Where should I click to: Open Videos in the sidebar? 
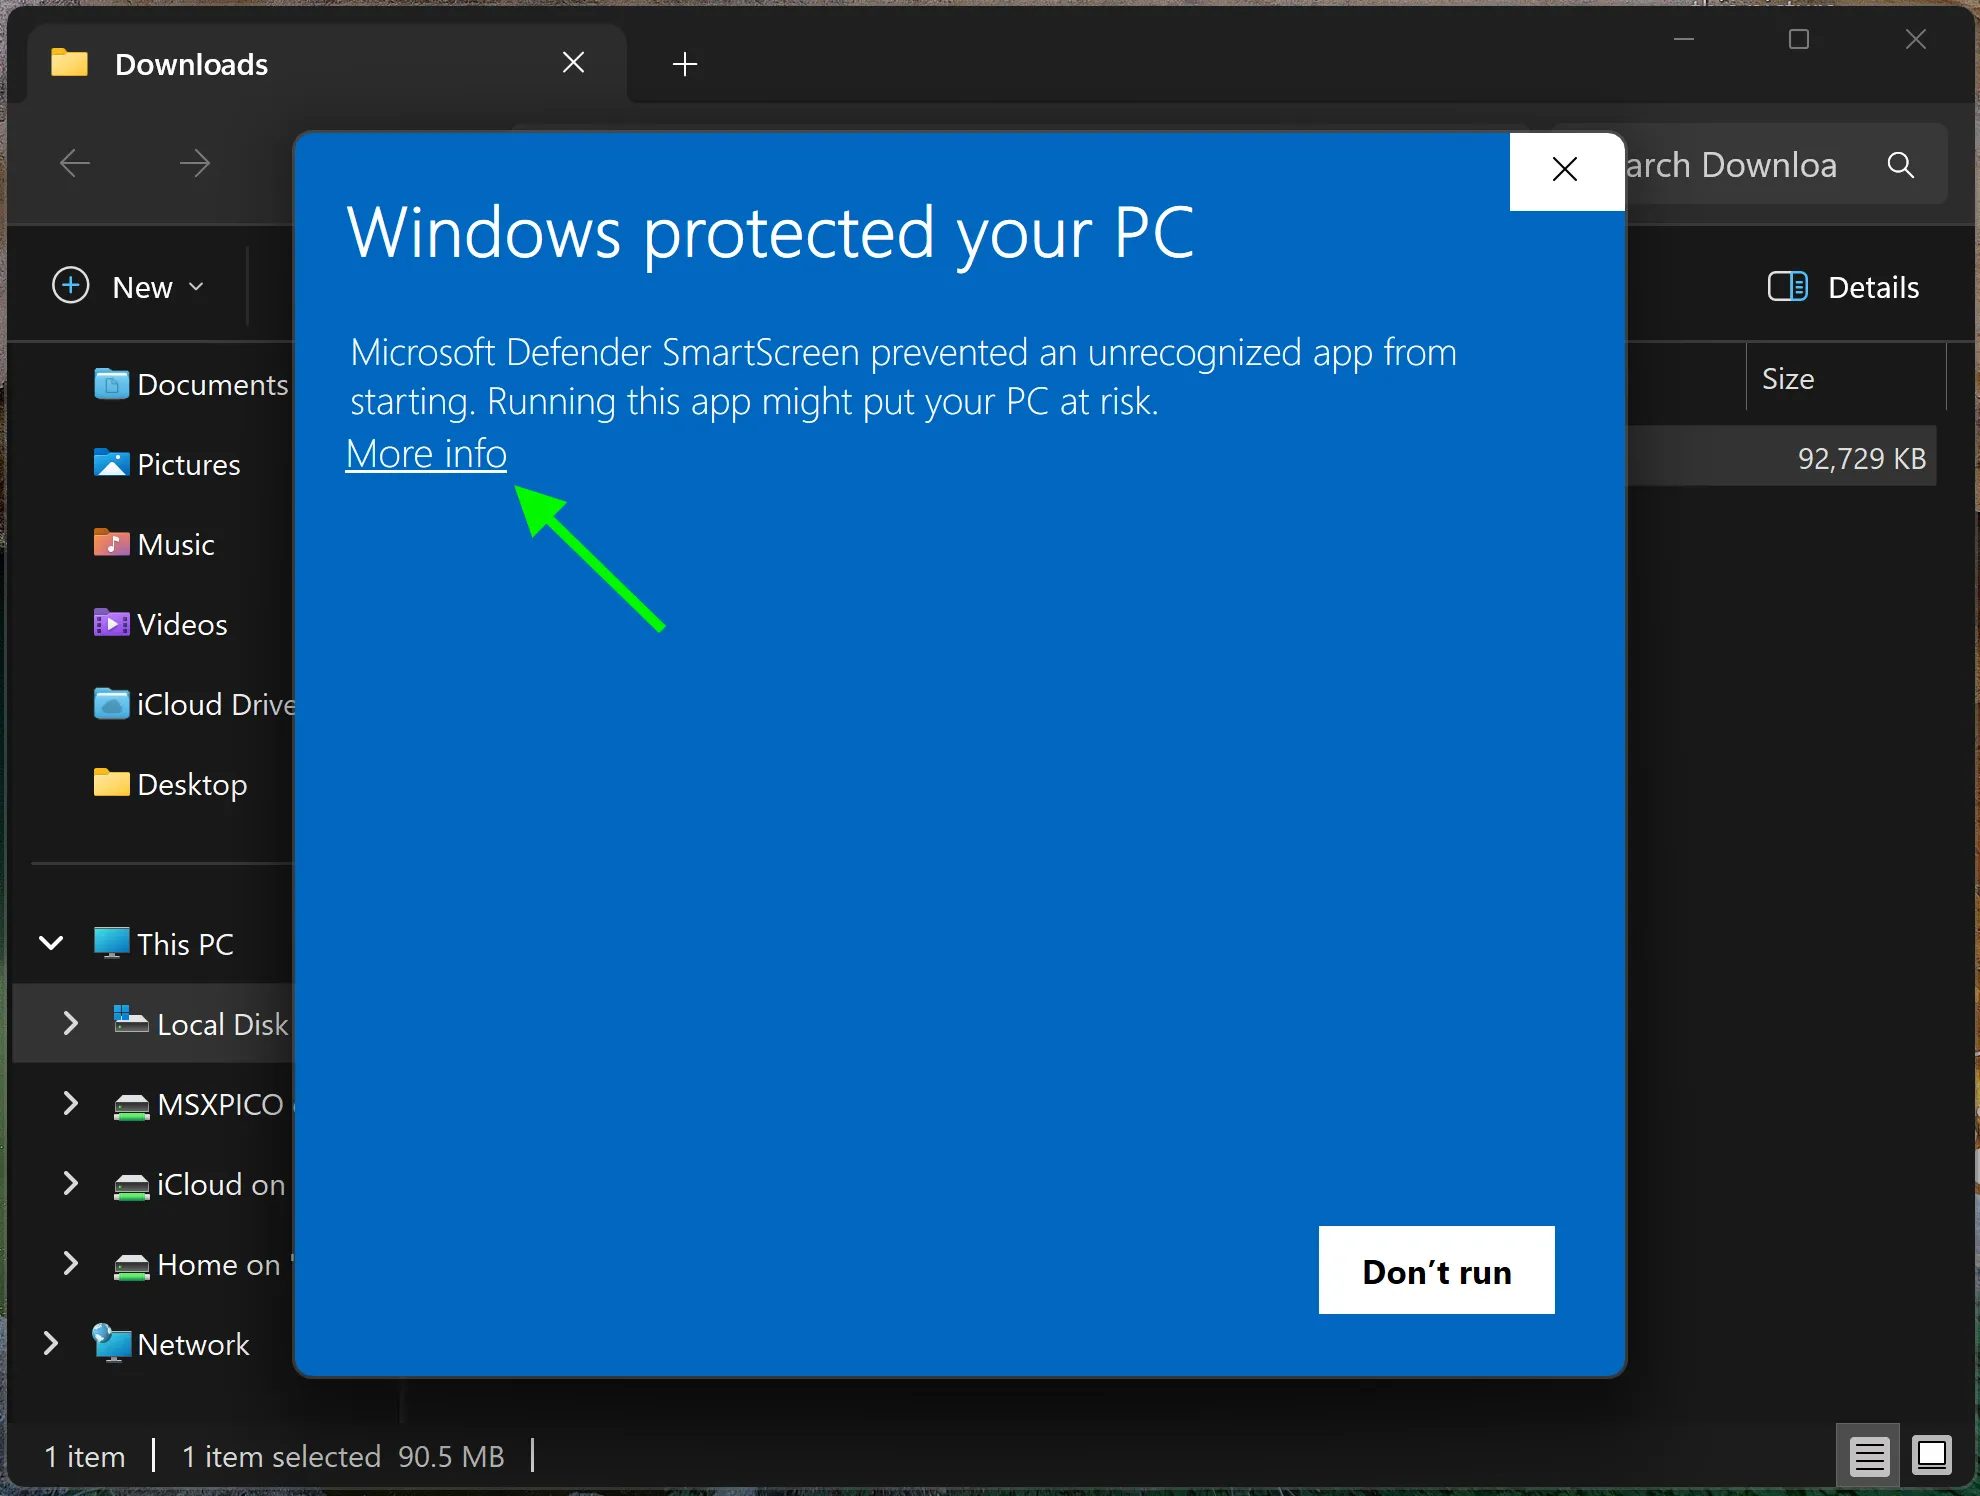click(x=160, y=624)
